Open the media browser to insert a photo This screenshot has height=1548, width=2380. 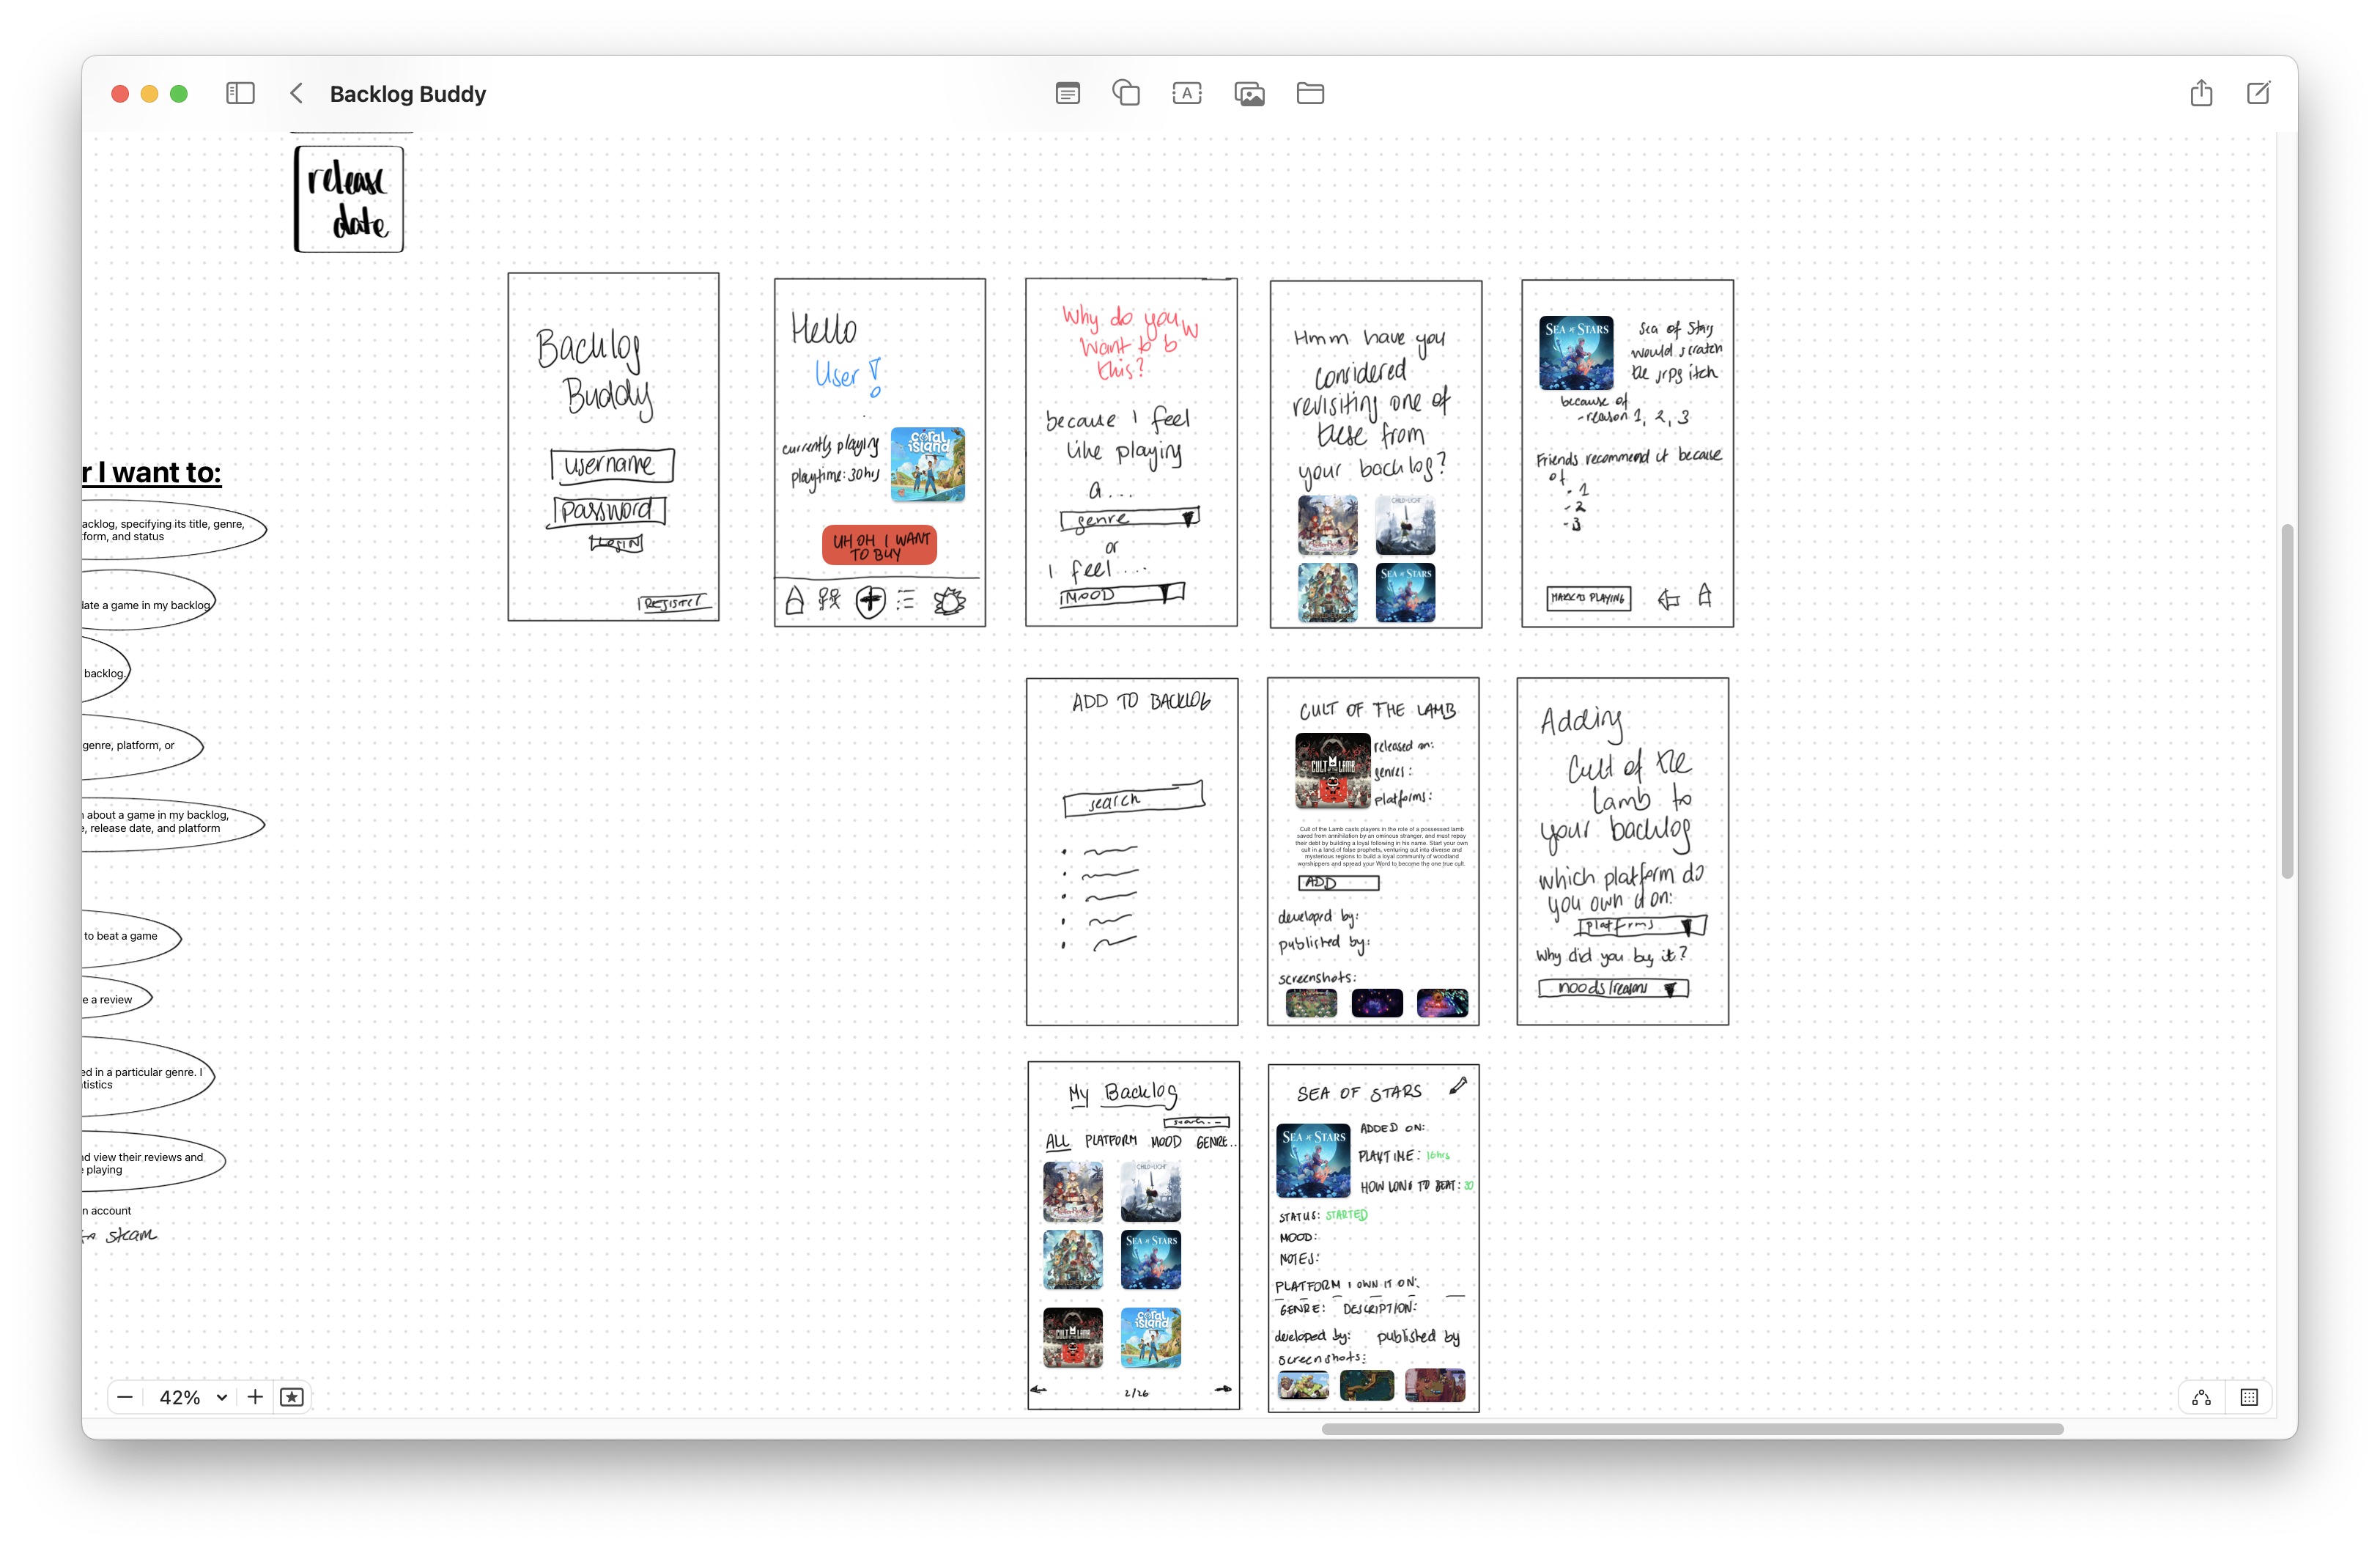pos(1249,93)
